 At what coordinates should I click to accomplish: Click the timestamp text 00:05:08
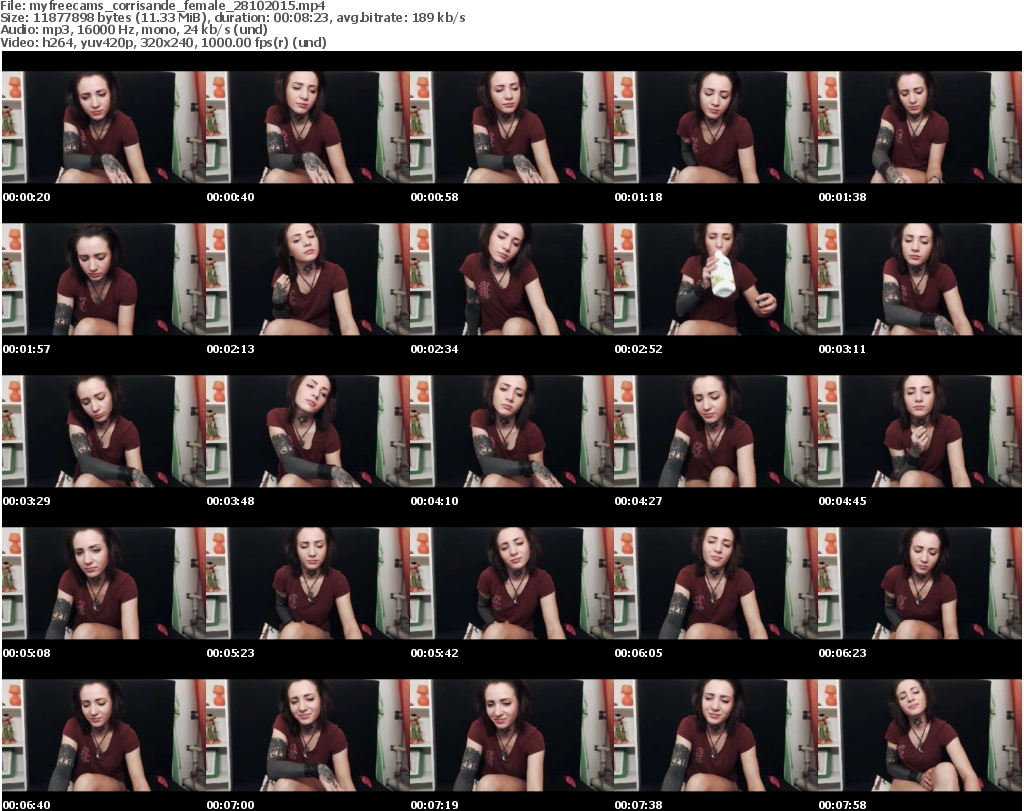click(27, 653)
